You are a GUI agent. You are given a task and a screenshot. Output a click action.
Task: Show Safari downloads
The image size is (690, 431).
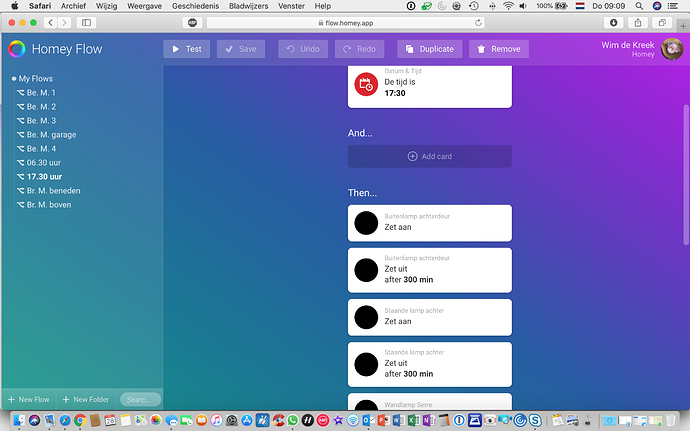(x=613, y=23)
